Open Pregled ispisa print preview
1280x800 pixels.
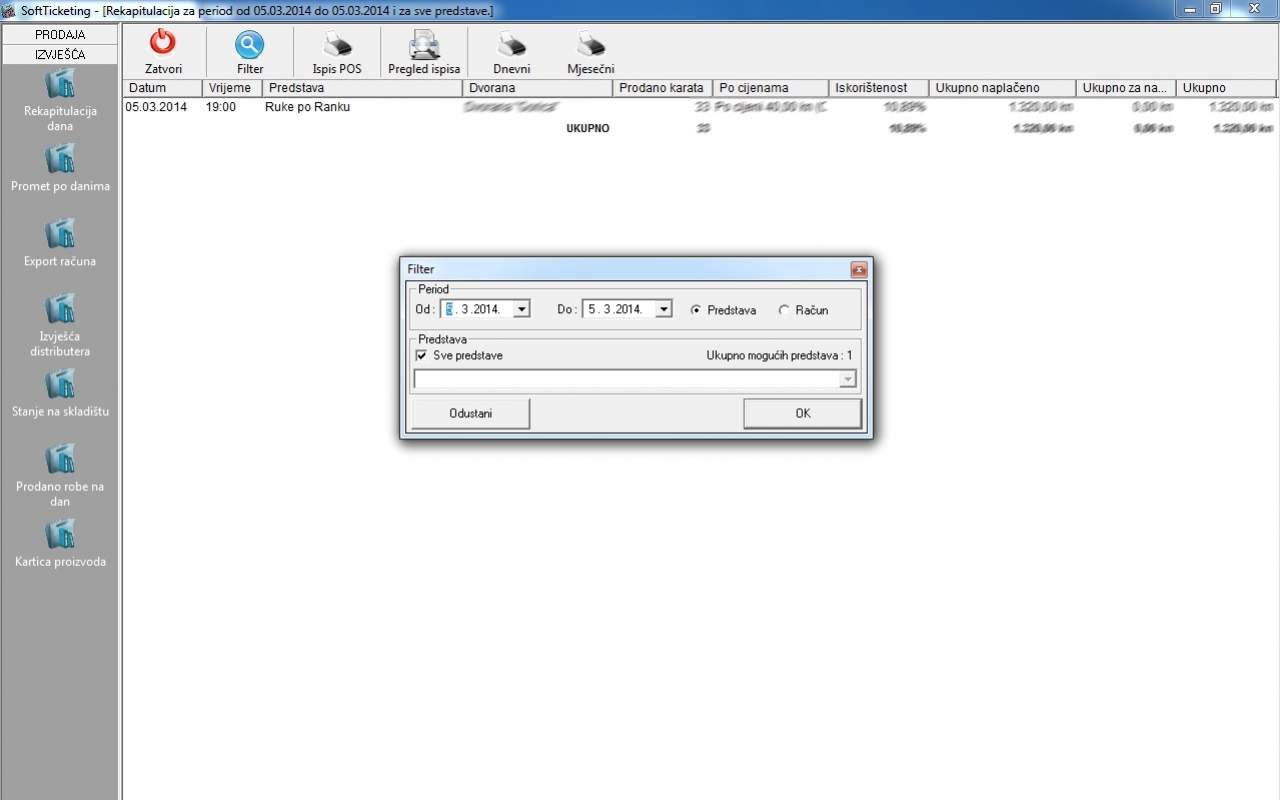(x=424, y=45)
